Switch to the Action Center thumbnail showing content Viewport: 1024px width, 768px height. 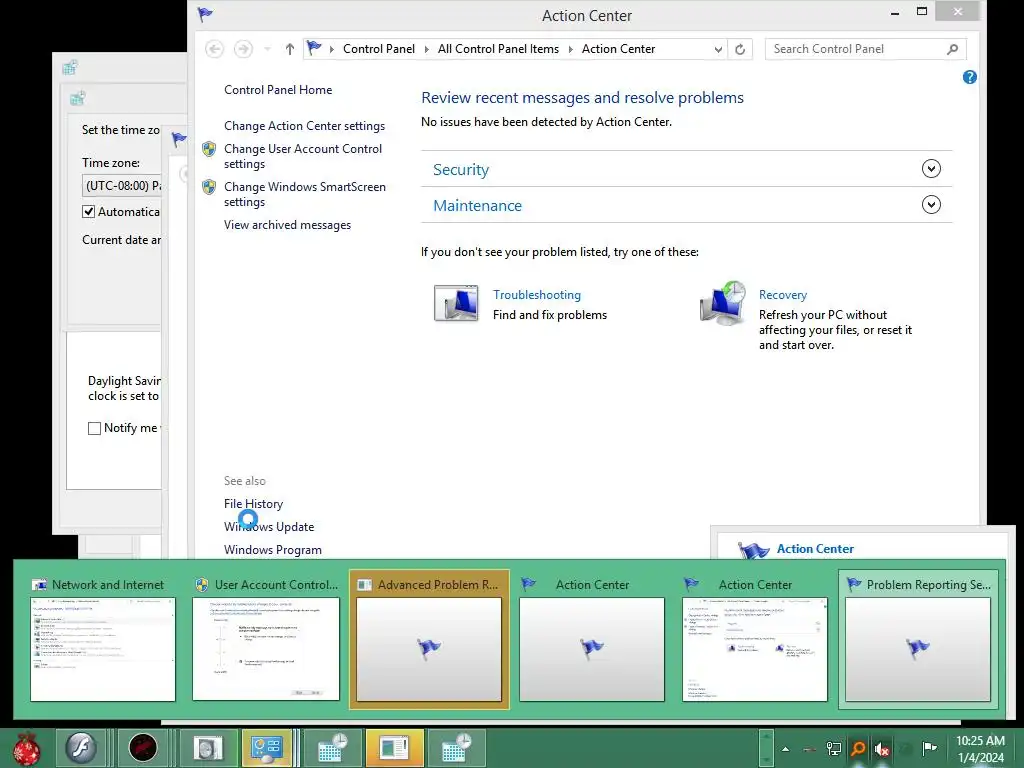pyautogui.click(x=755, y=639)
